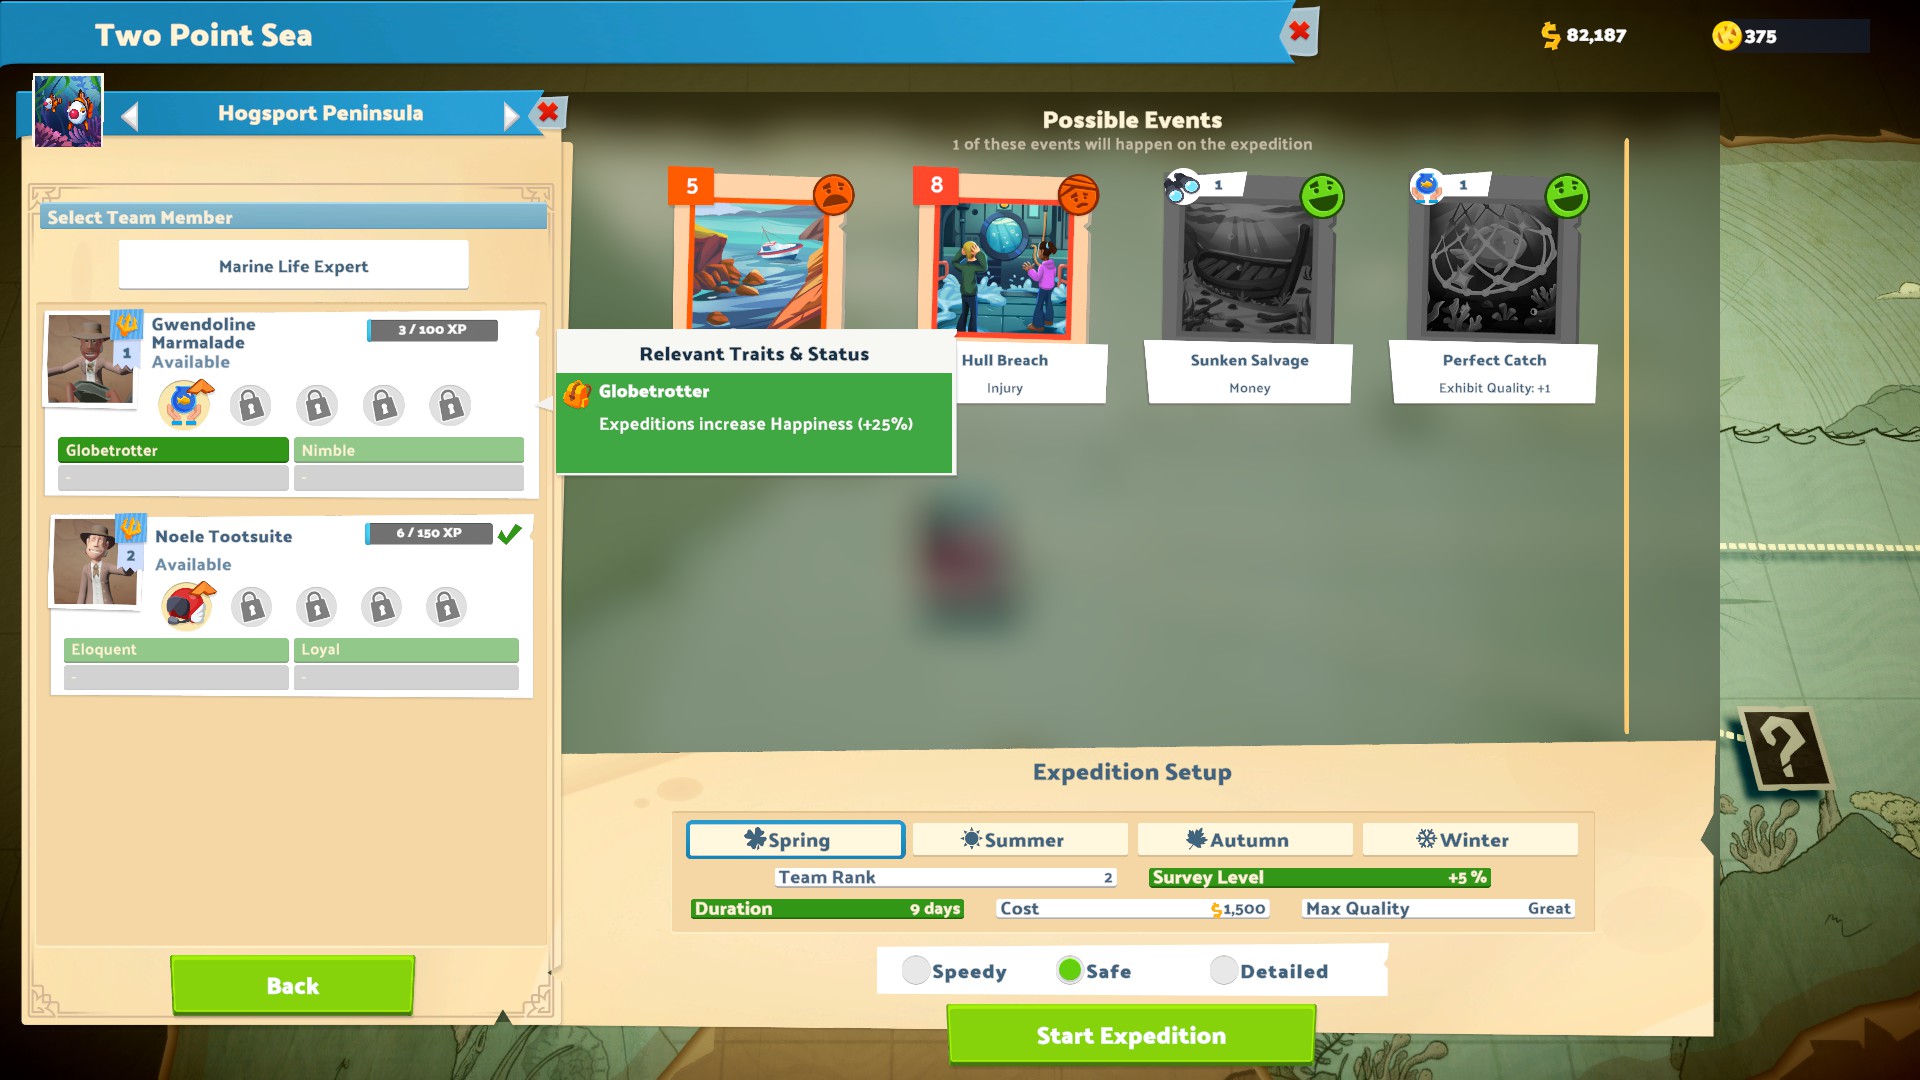
Task: Select the Speedy expedition option
Action: click(955, 970)
